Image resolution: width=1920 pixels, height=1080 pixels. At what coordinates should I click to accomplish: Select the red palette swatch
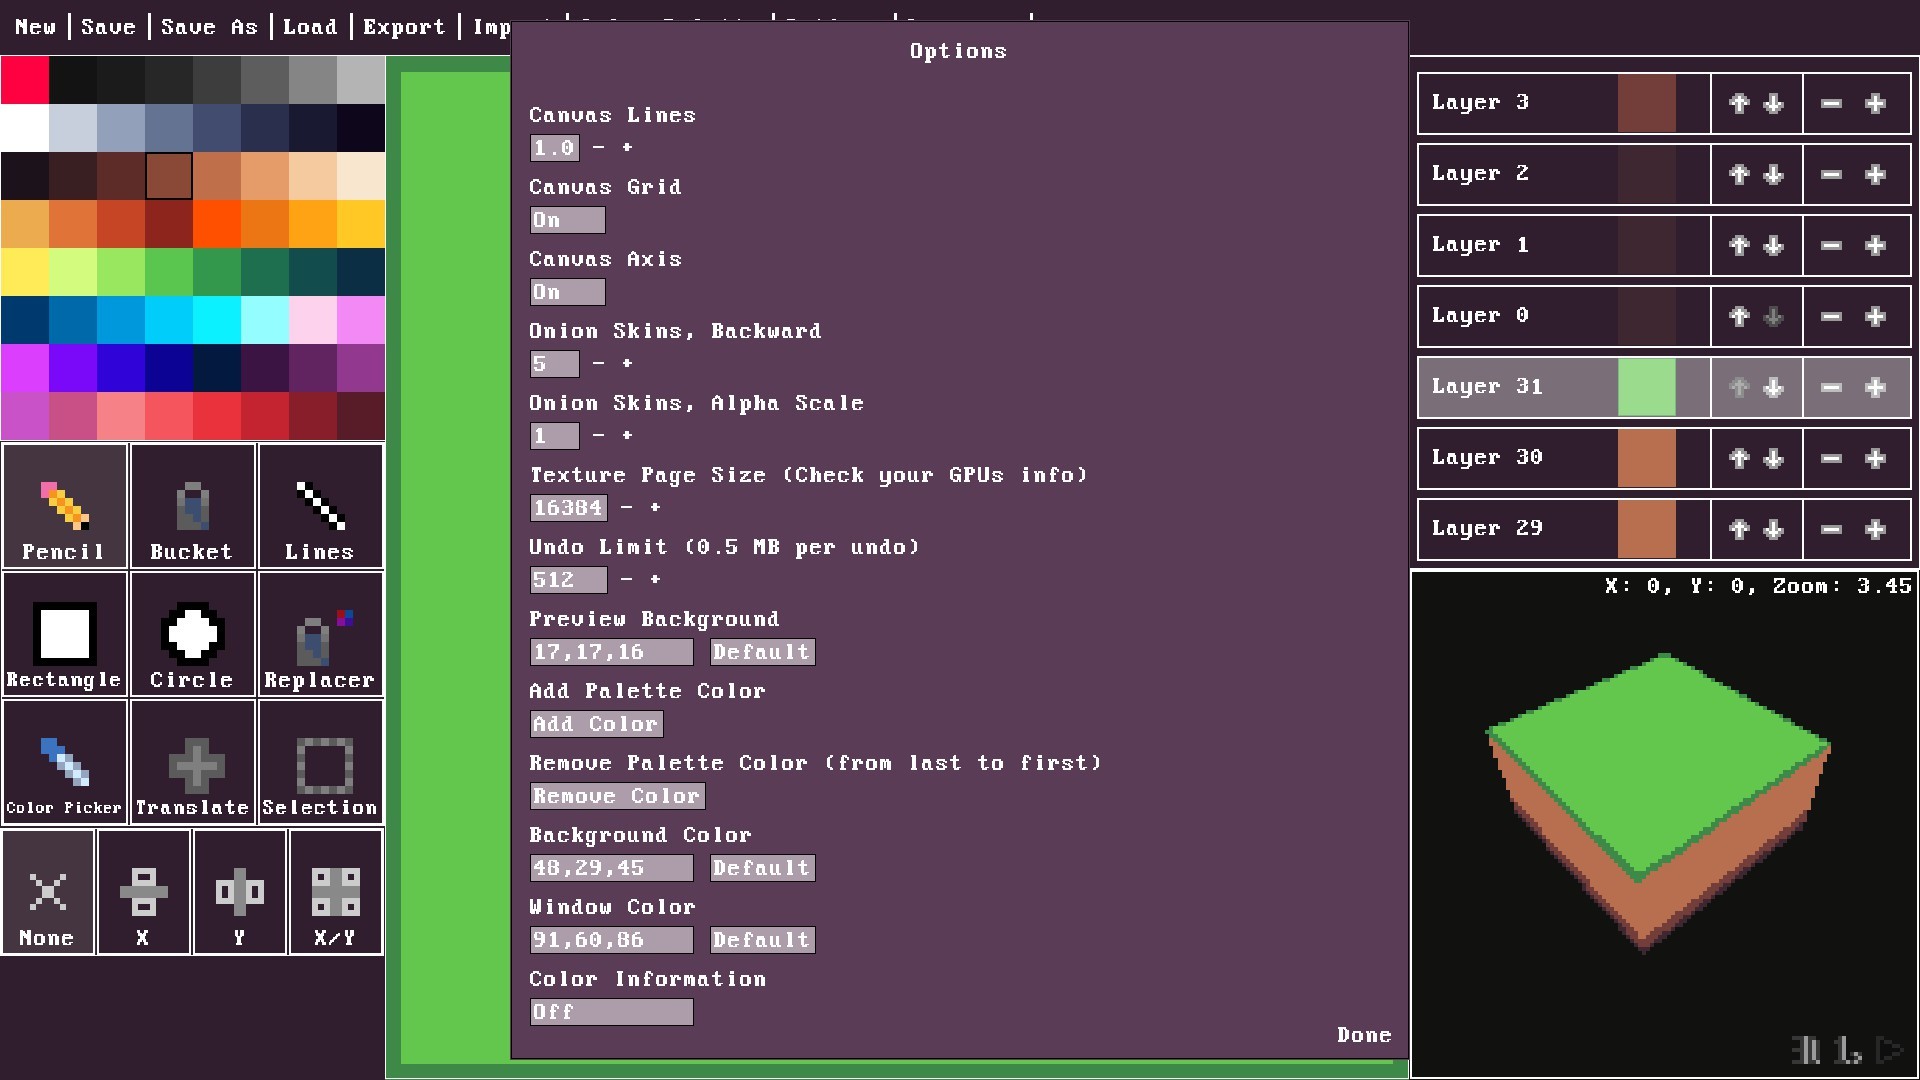pyautogui.click(x=25, y=79)
